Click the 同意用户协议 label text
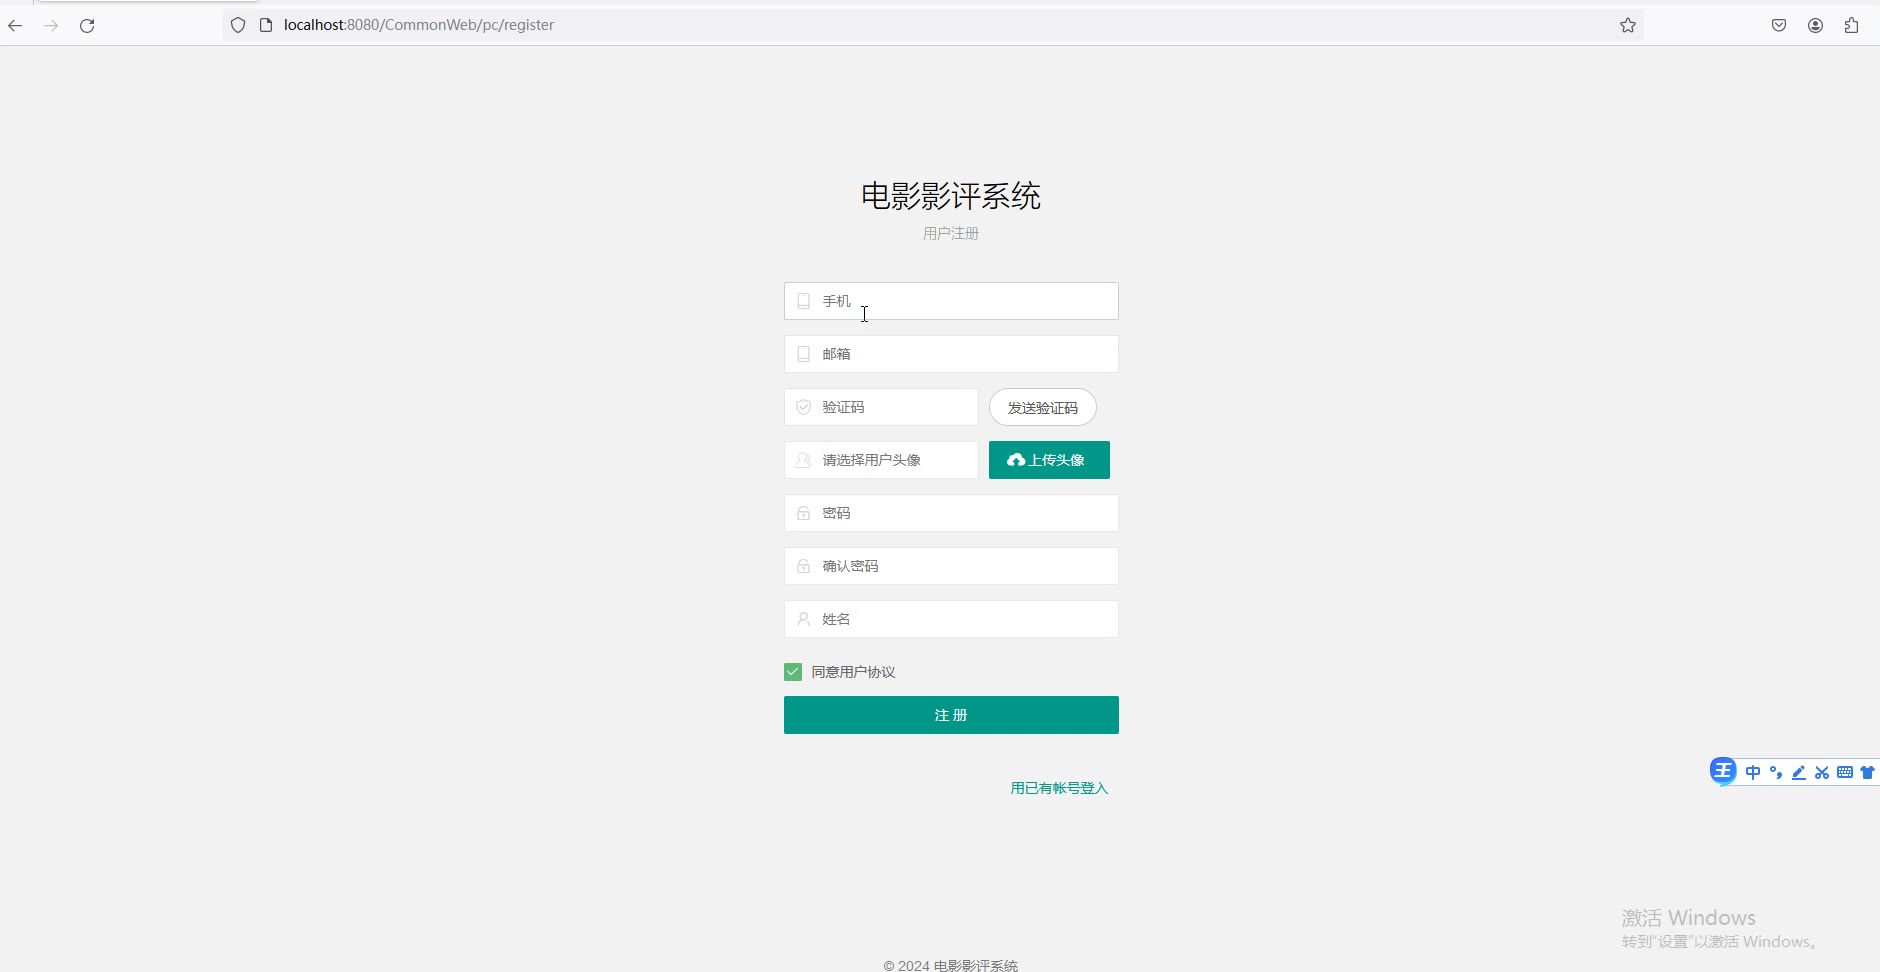 coord(853,672)
